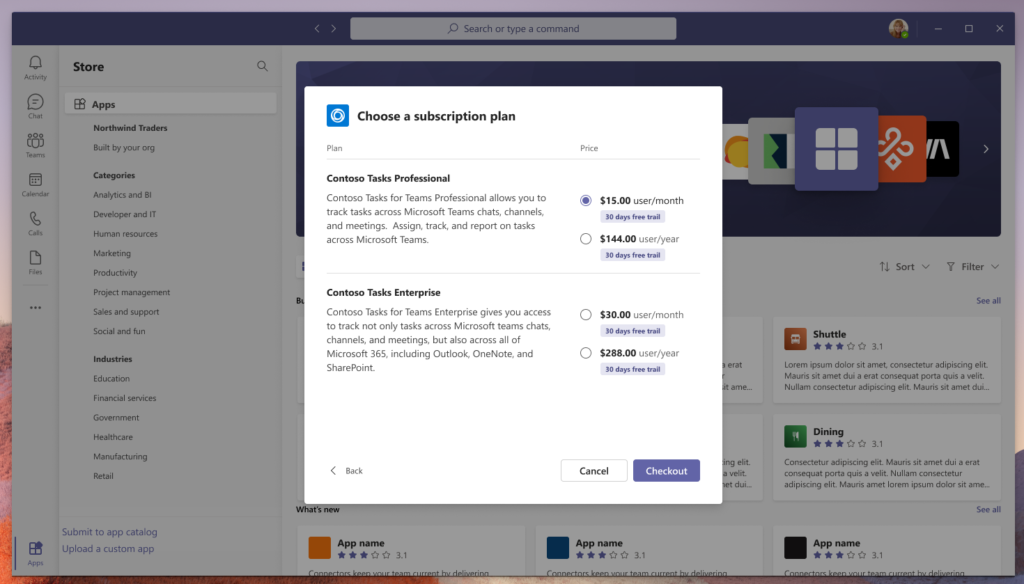Click the Shuttle app icon

(795, 339)
